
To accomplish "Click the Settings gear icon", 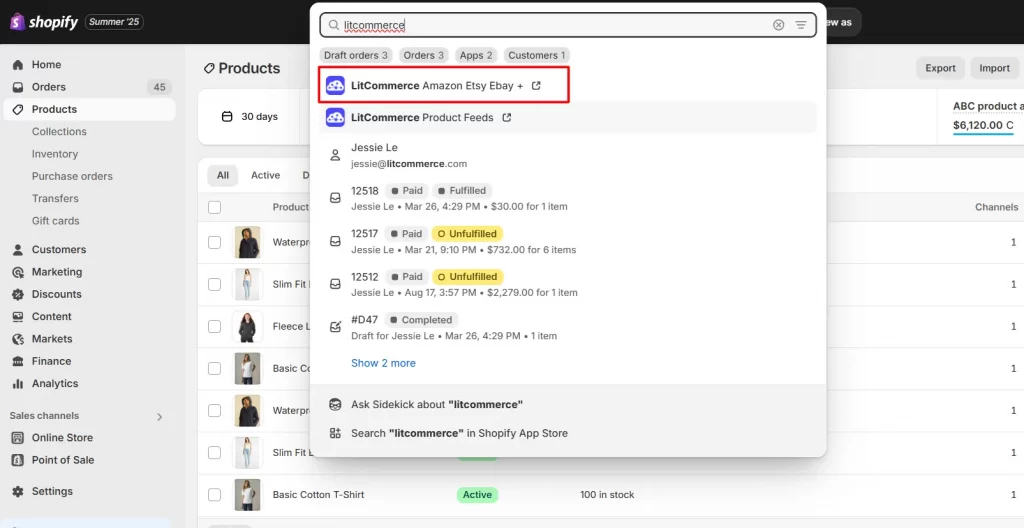I will click(x=18, y=491).
